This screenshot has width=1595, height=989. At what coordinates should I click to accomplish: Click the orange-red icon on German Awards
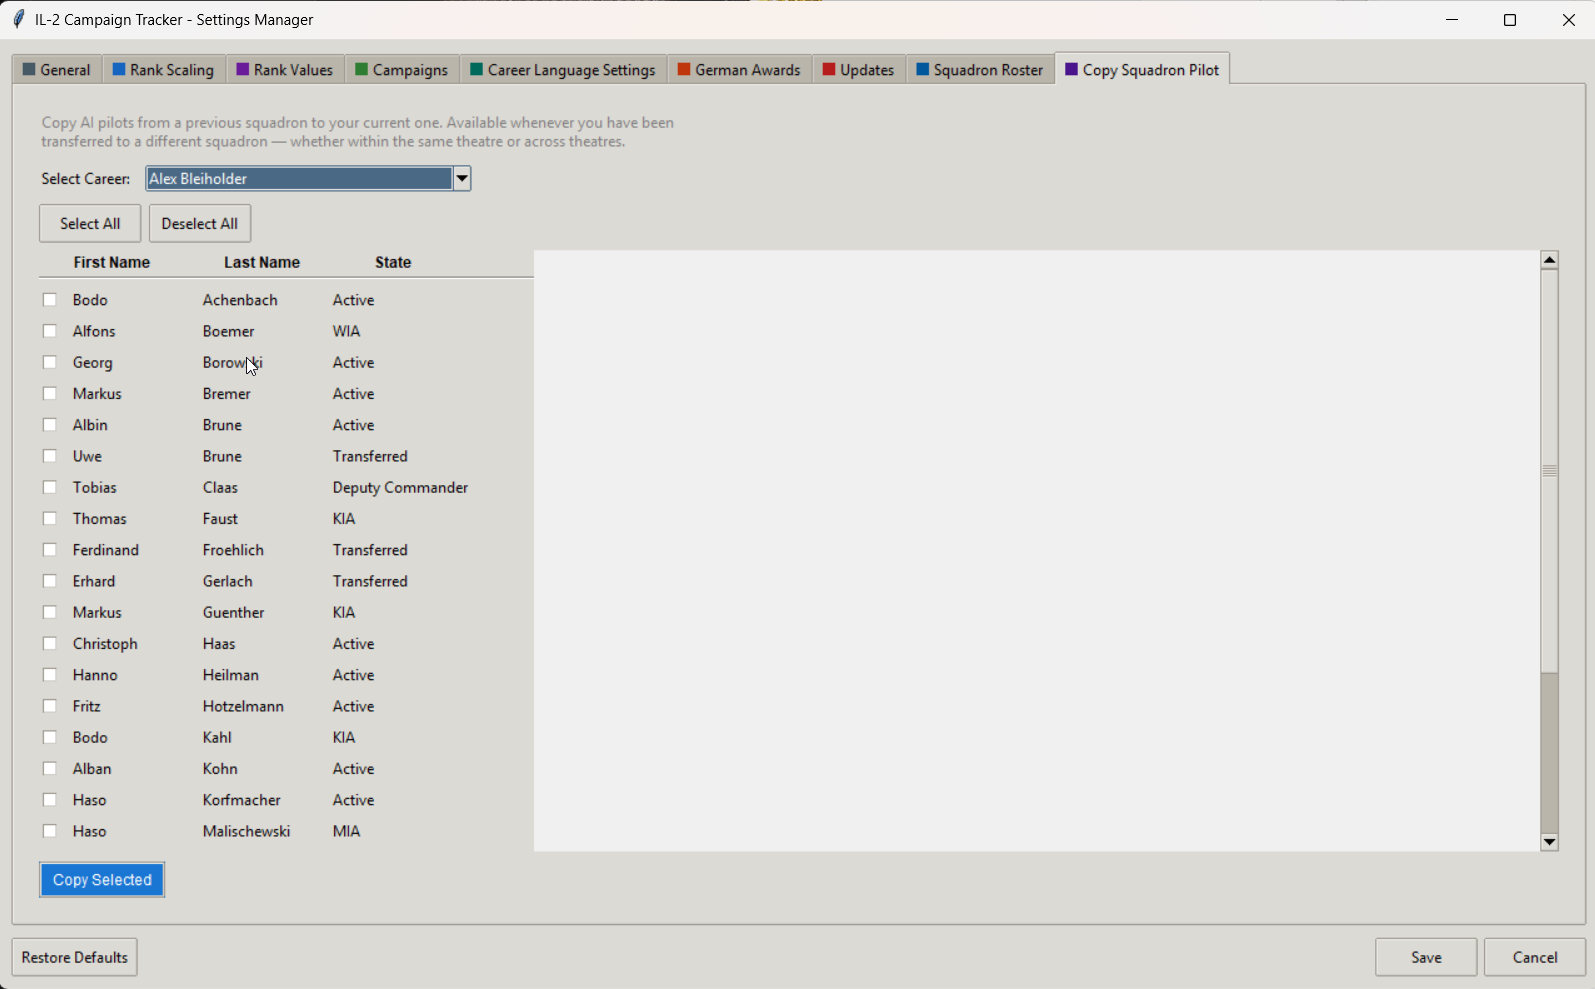point(684,70)
